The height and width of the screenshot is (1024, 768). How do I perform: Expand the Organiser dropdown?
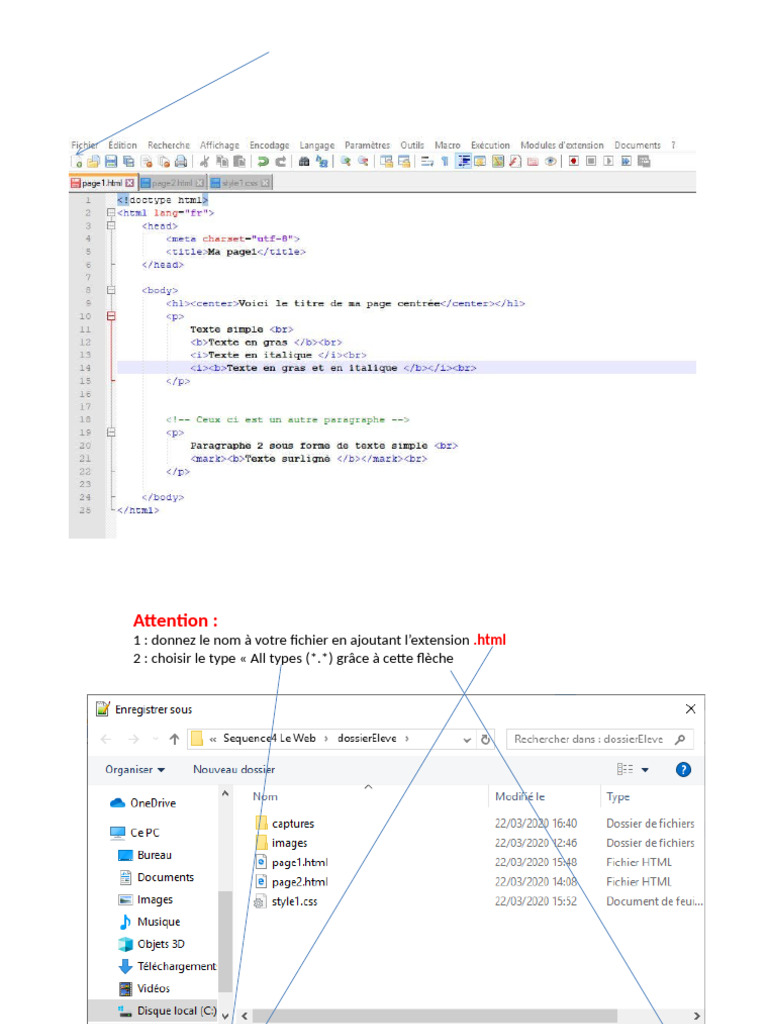point(133,770)
